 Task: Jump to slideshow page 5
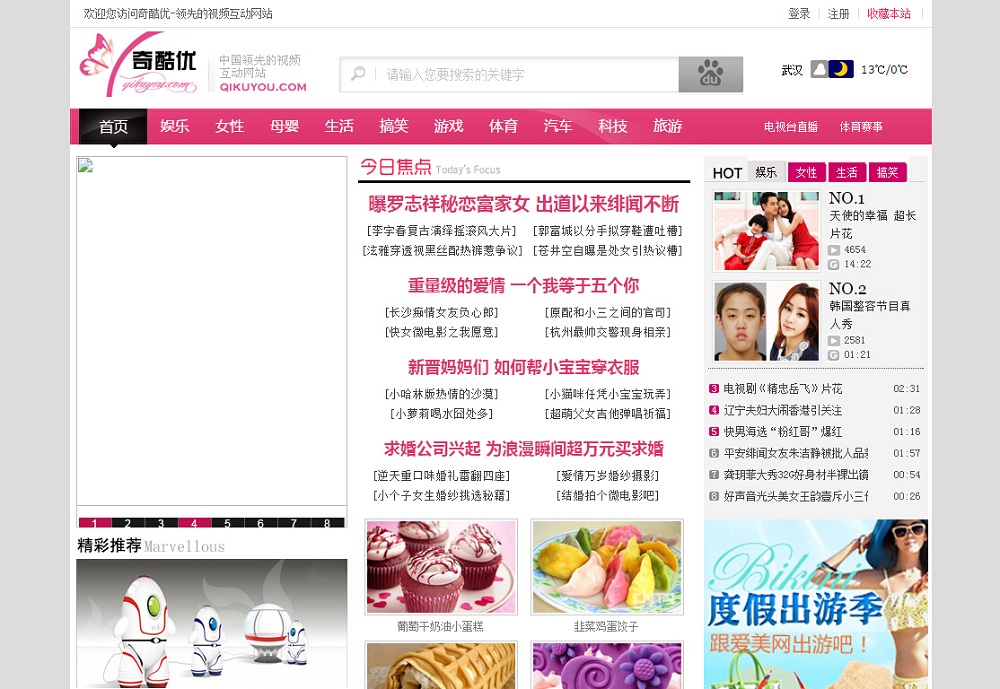click(x=228, y=522)
